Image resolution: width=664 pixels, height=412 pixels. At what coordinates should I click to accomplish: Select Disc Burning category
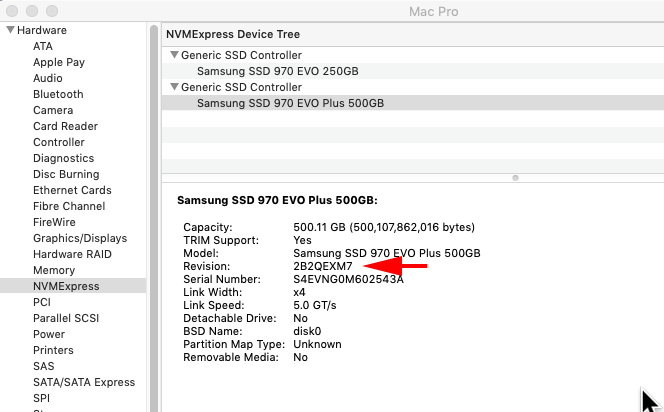[x=66, y=174]
